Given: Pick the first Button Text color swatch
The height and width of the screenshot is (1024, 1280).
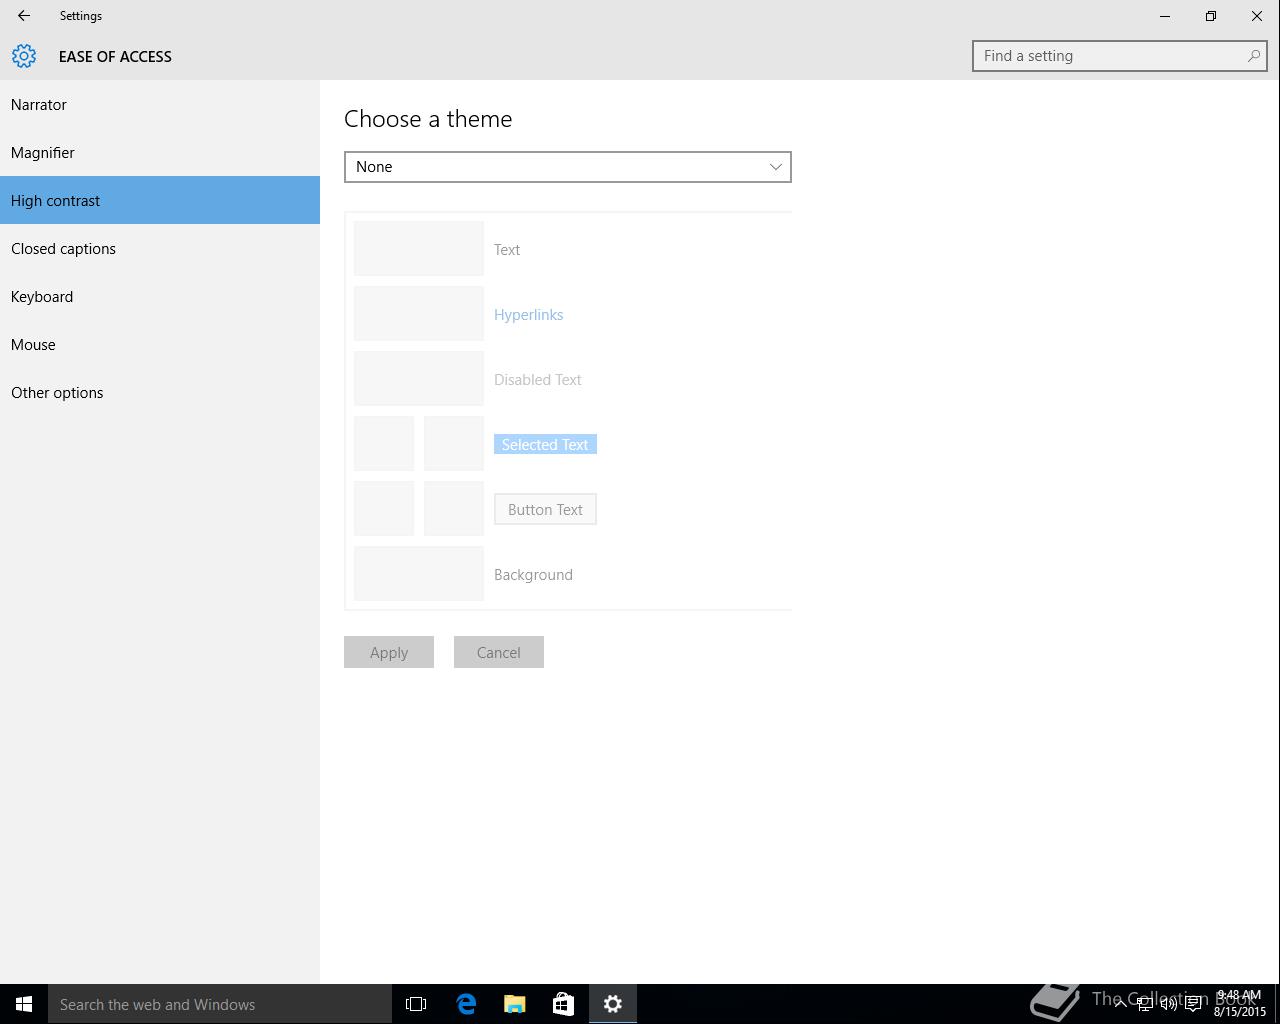Looking at the screenshot, I should click(x=384, y=509).
